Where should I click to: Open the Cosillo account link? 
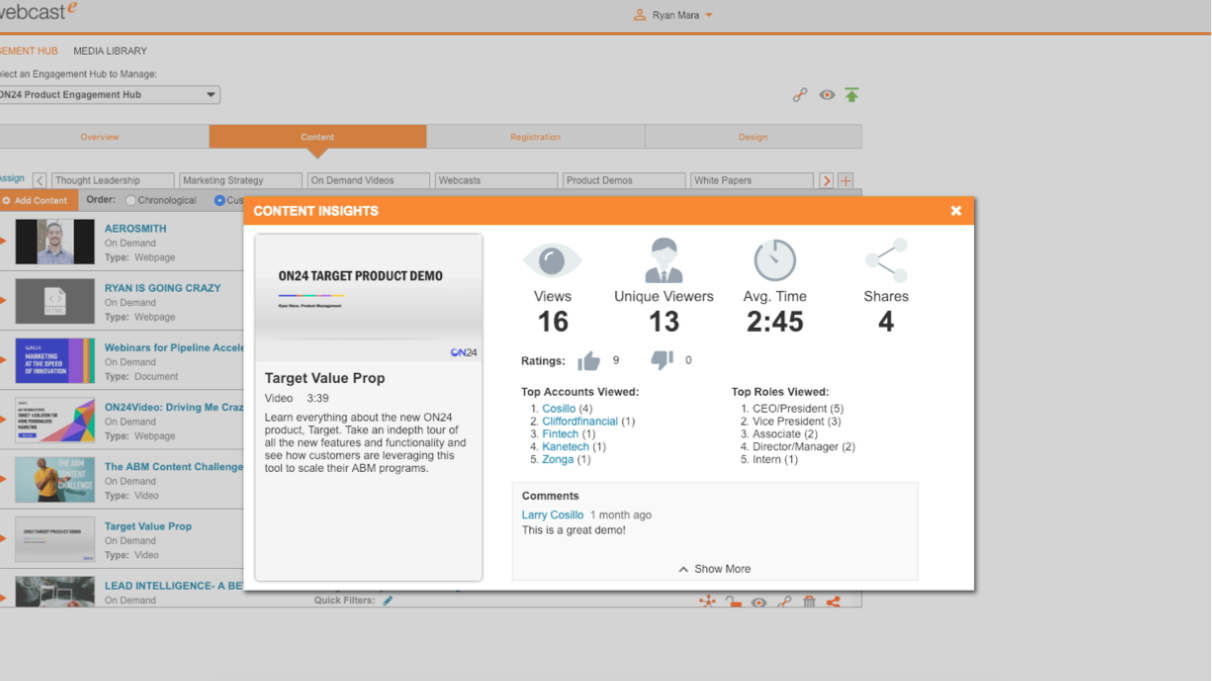point(559,409)
